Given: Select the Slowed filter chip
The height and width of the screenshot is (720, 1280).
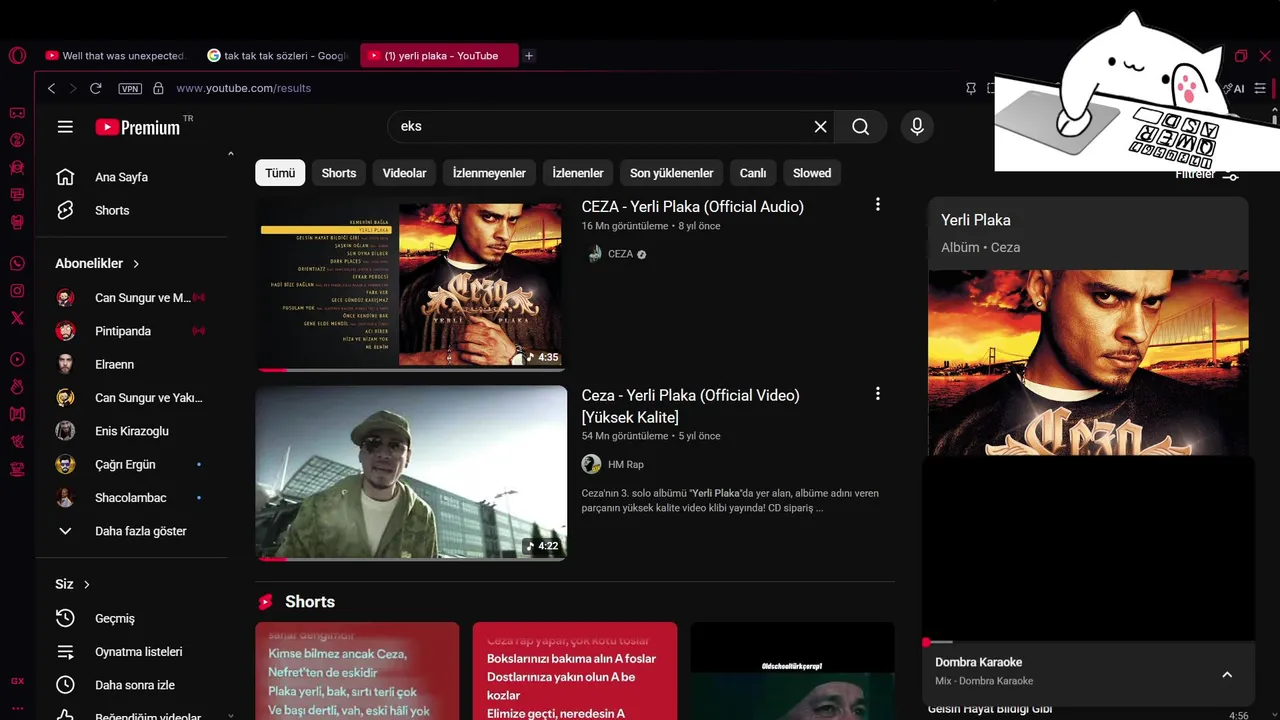Looking at the screenshot, I should 812,173.
